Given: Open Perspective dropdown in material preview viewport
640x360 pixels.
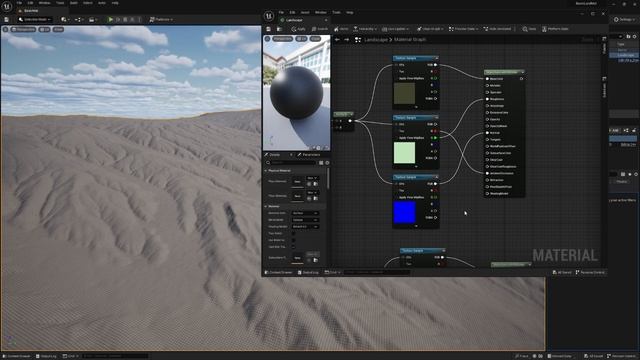Looking at the screenshot, I should click(282, 39).
